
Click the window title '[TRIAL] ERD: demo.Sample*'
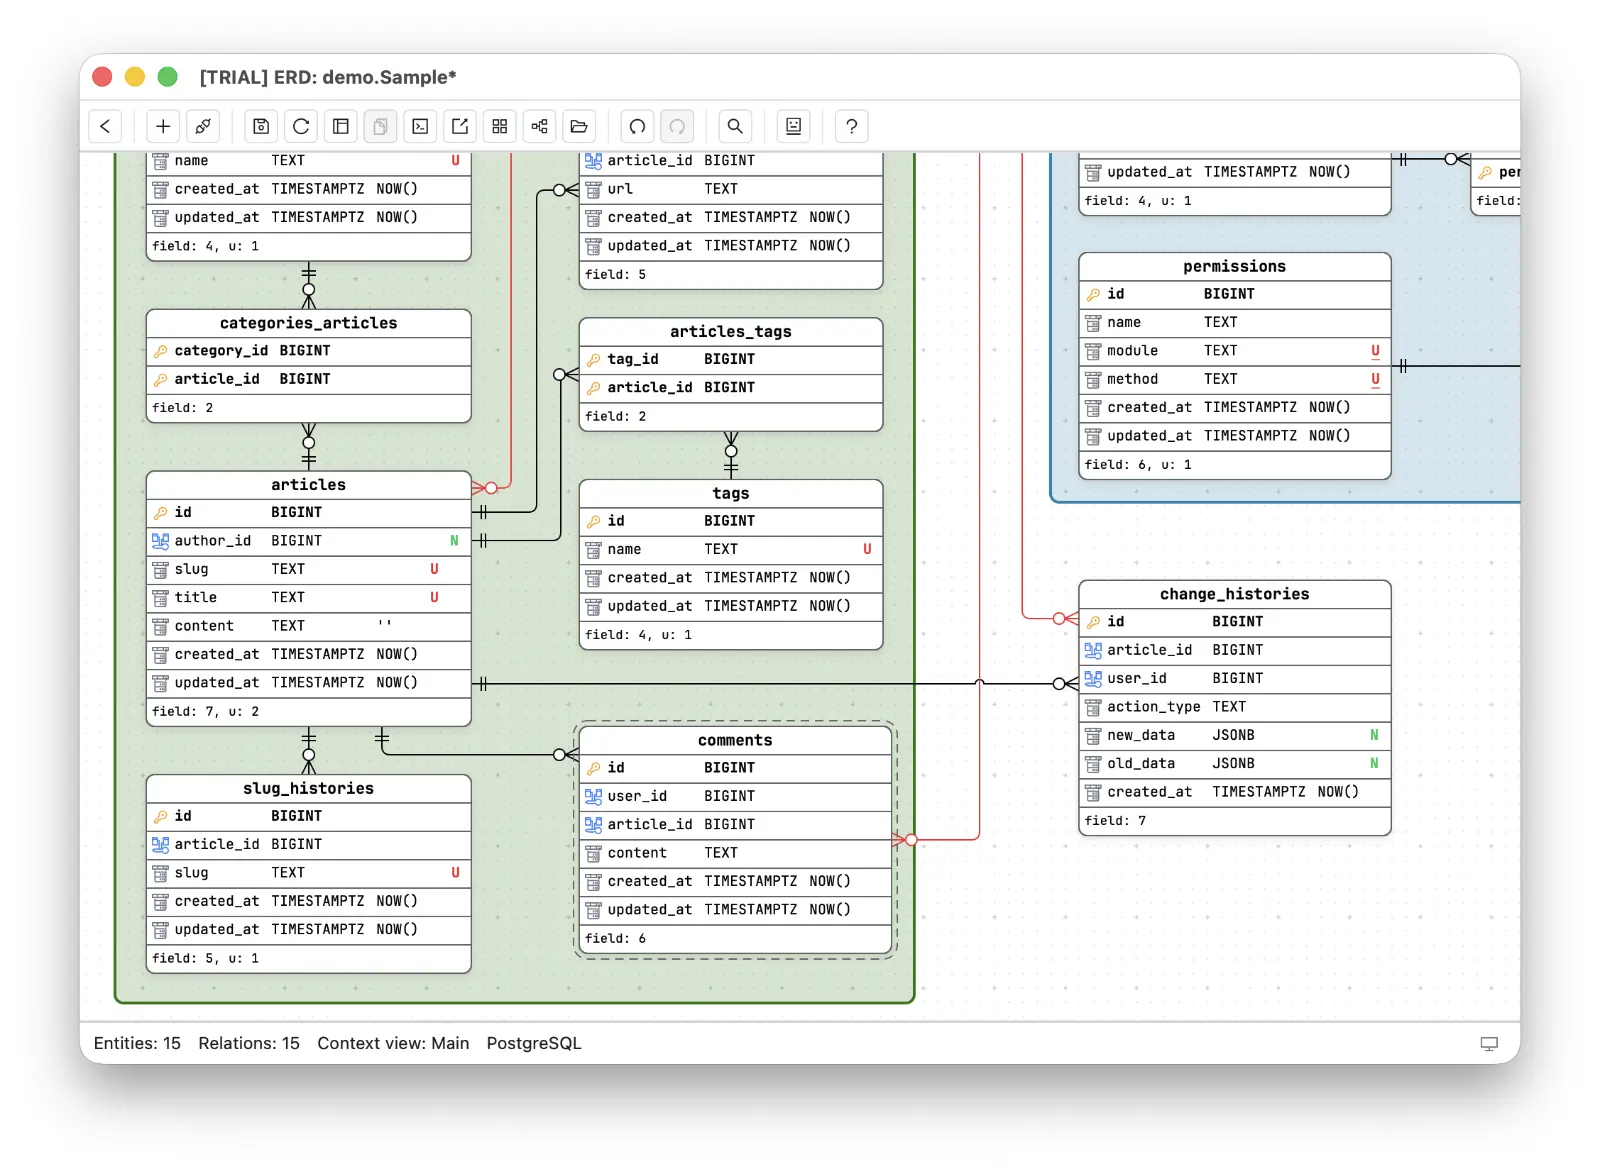click(328, 77)
